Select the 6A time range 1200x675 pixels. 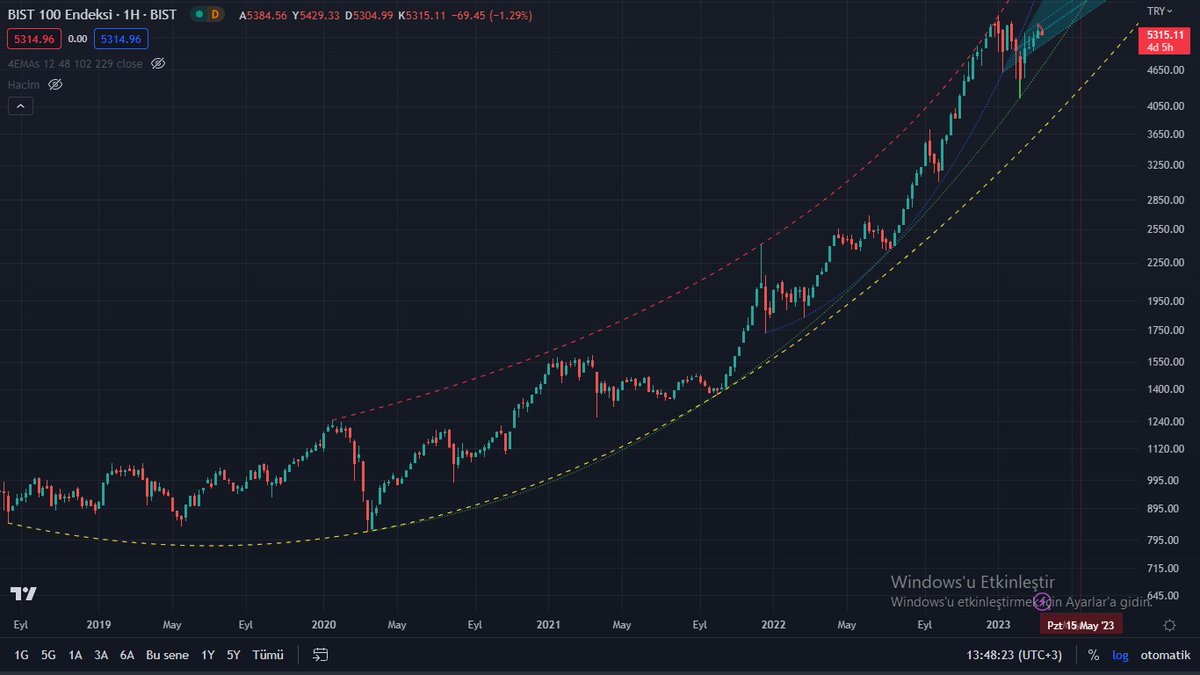pyautogui.click(x=127, y=655)
